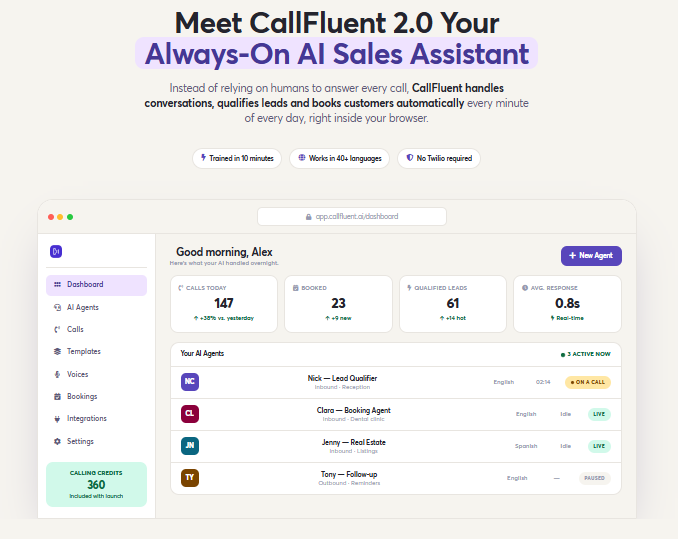Screen dimensions: 678x539
Task: Click the Integrations plug icon
Action: 57,419
